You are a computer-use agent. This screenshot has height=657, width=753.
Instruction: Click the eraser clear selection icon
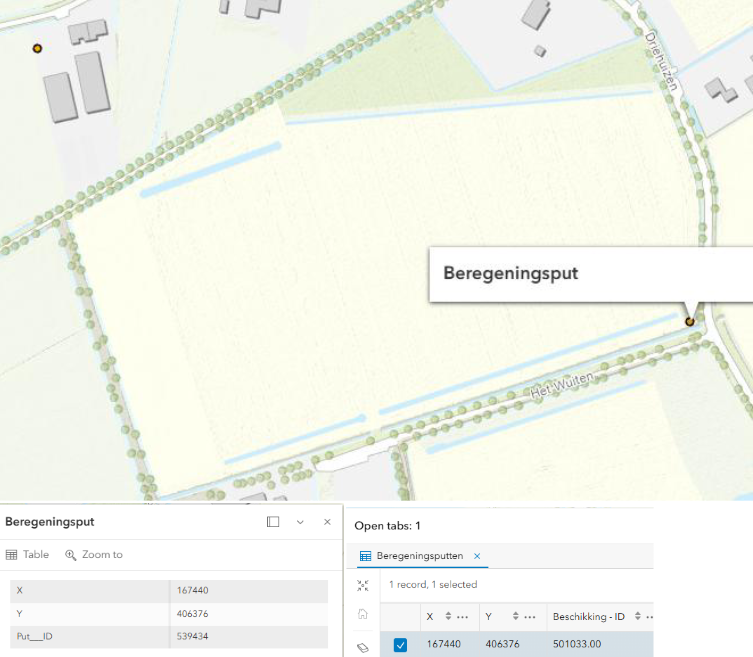pos(362,647)
